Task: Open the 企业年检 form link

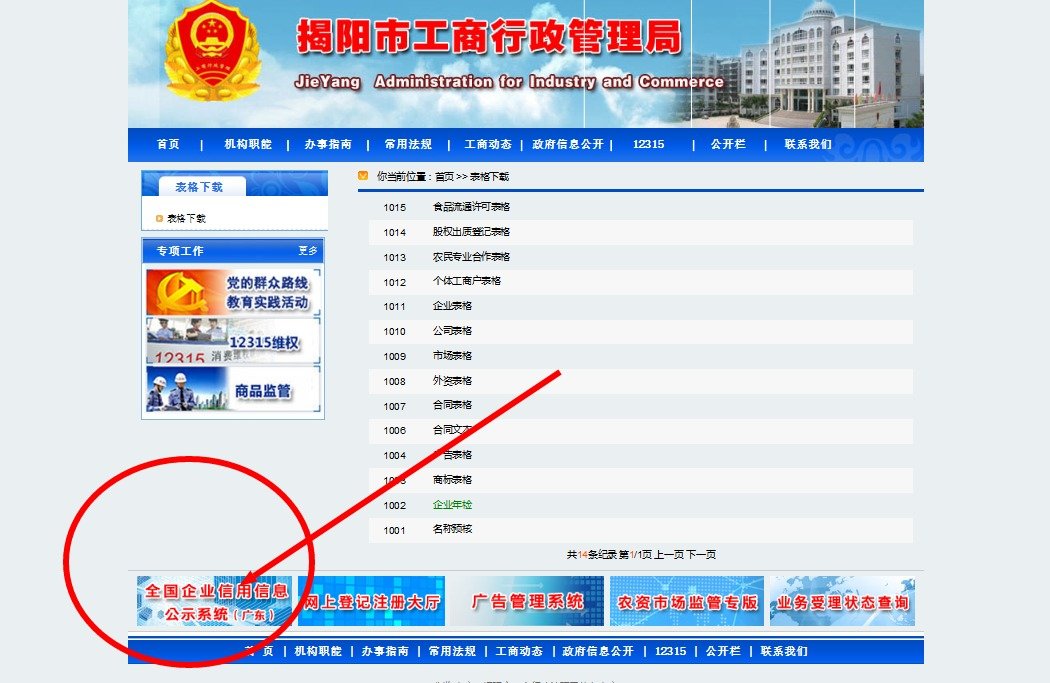Action: (x=450, y=504)
